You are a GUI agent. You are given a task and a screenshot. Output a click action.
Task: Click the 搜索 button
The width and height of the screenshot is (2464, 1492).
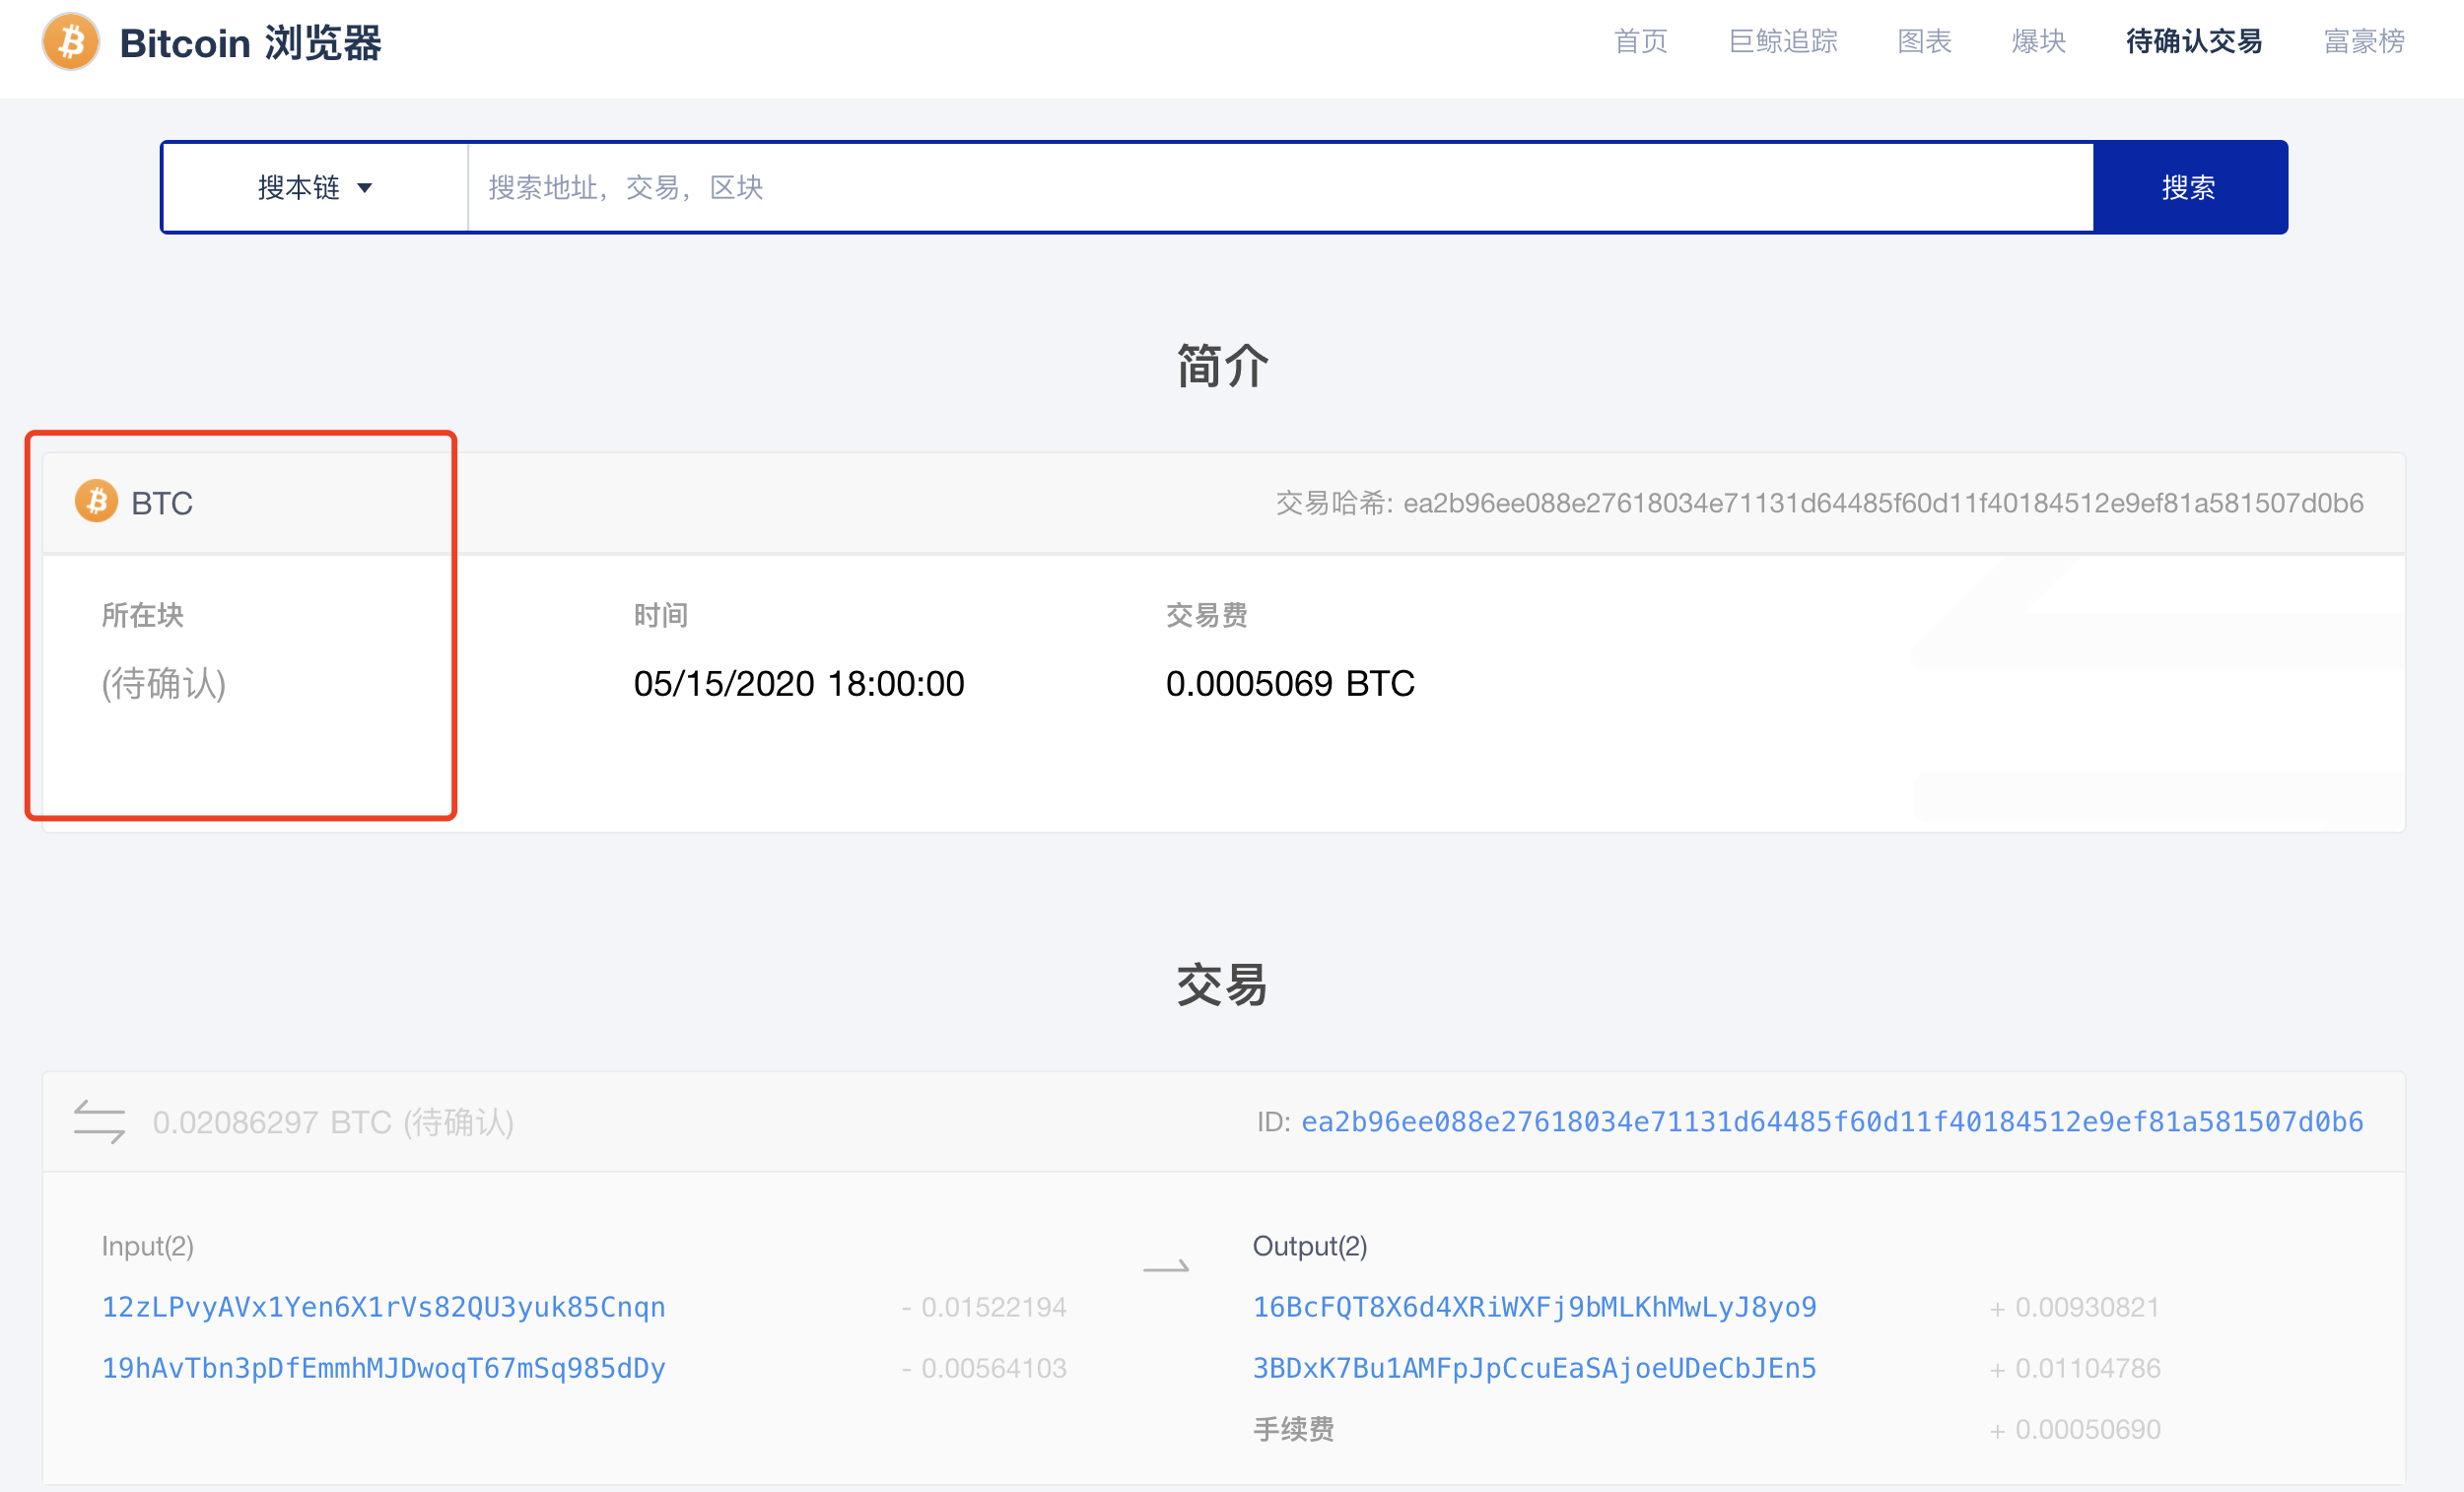[x=2189, y=187]
